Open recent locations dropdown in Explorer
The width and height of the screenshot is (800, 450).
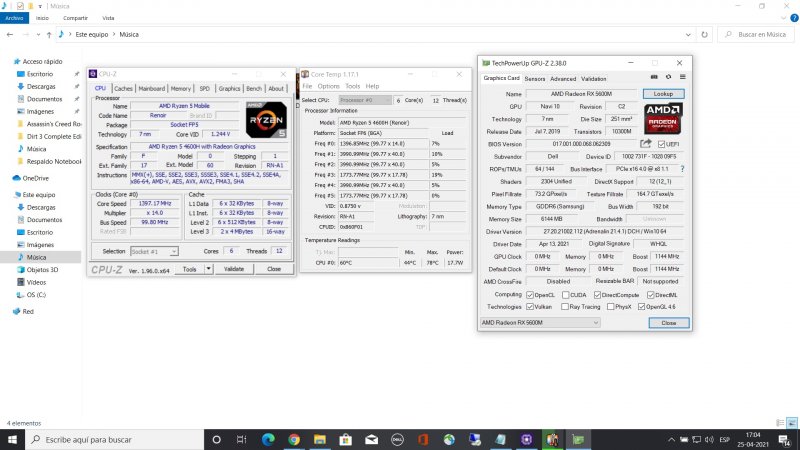click(x=38, y=35)
